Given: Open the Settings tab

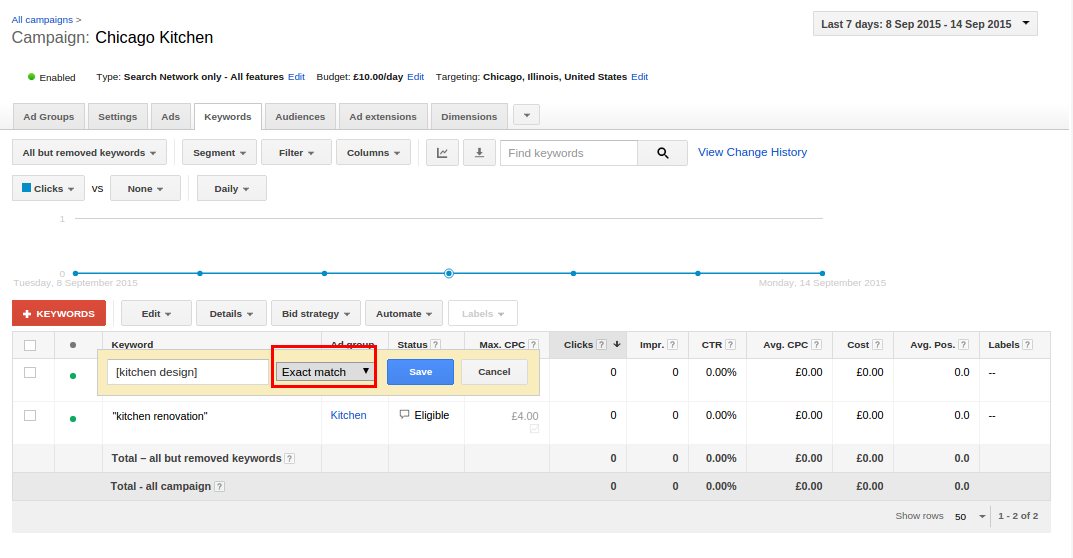Looking at the screenshot, I should (x=118, y=117).
